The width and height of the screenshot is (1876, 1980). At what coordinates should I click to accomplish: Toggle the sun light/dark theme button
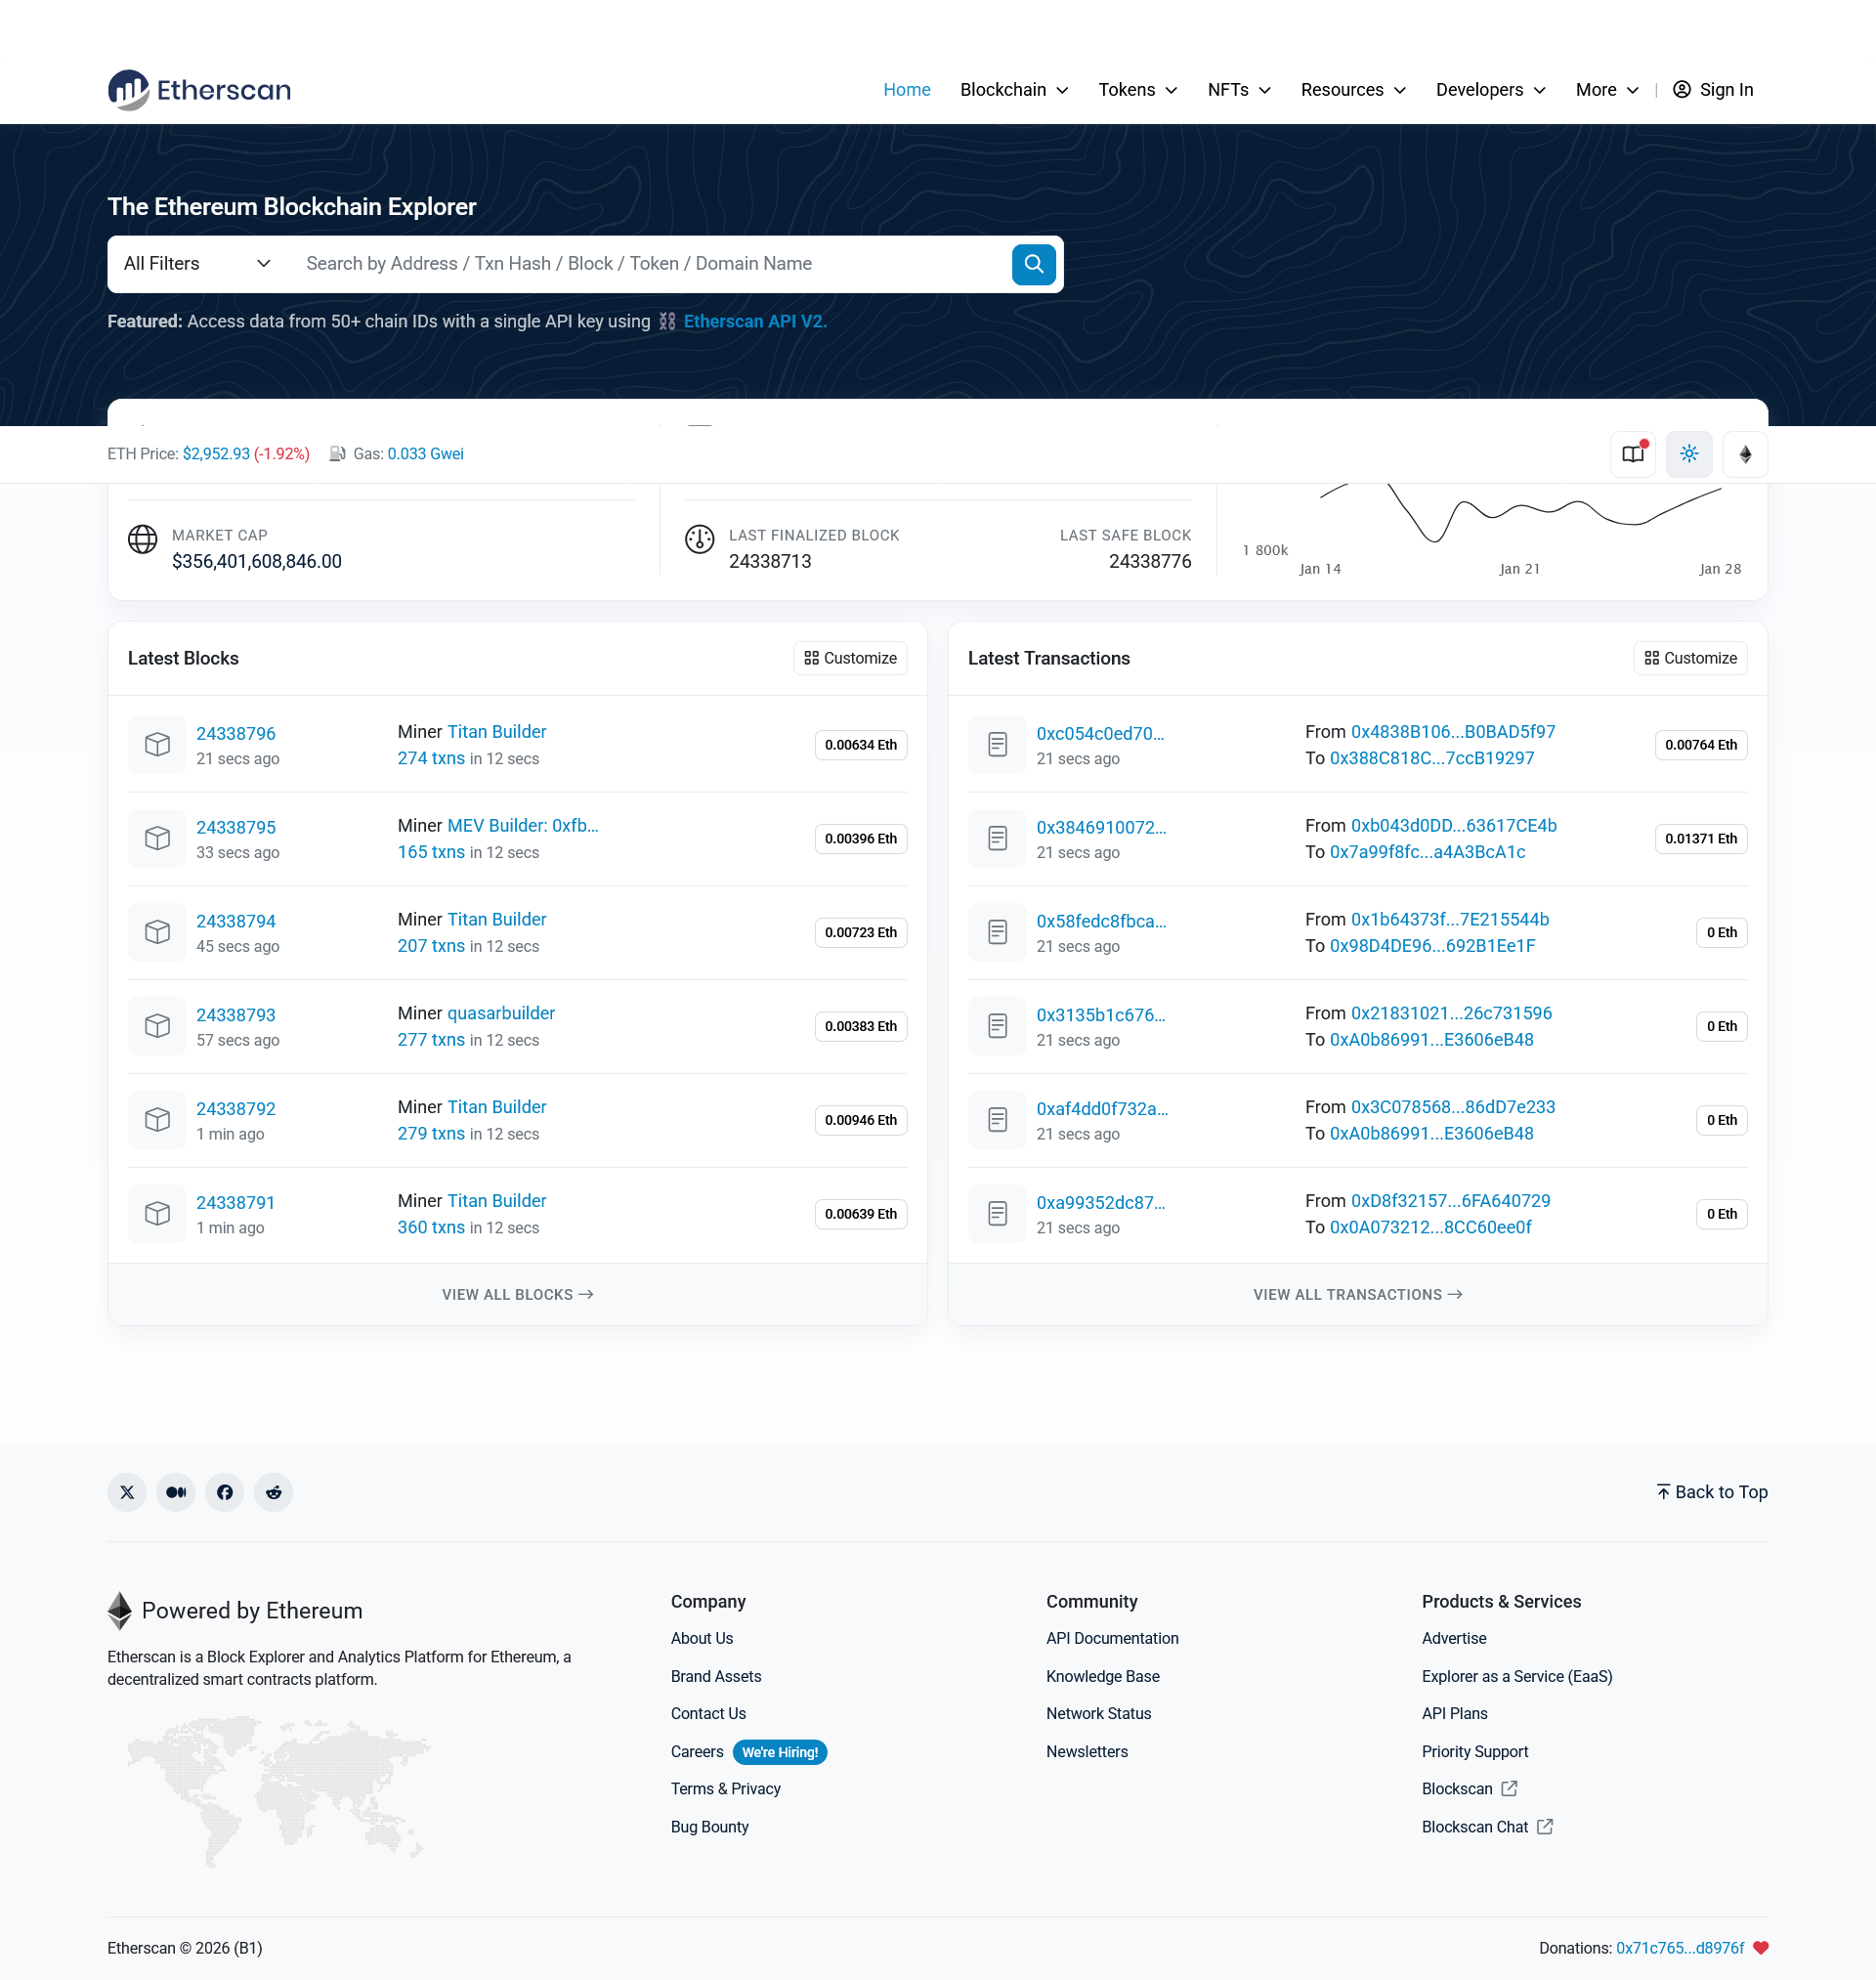click(x=1689, y=454)
